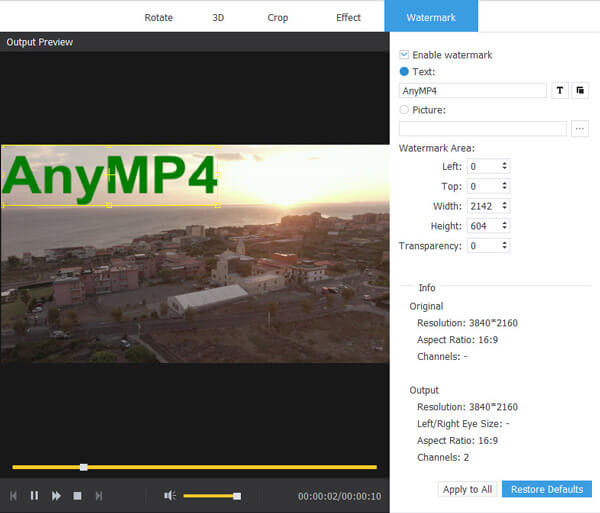Select the Picture watermark radio option
The image size is (600, 513).
[x=404, y=110]
